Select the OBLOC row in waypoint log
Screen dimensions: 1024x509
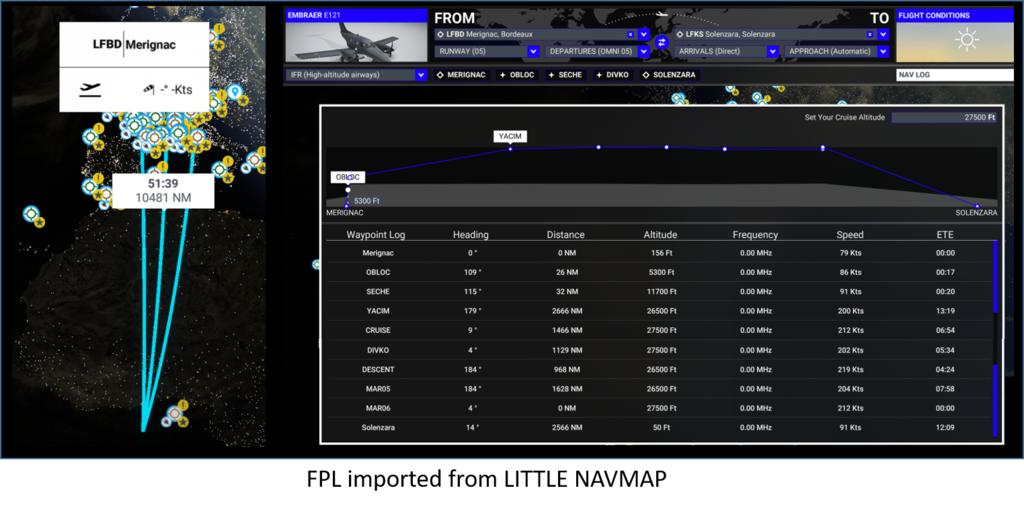click(660, 272)
